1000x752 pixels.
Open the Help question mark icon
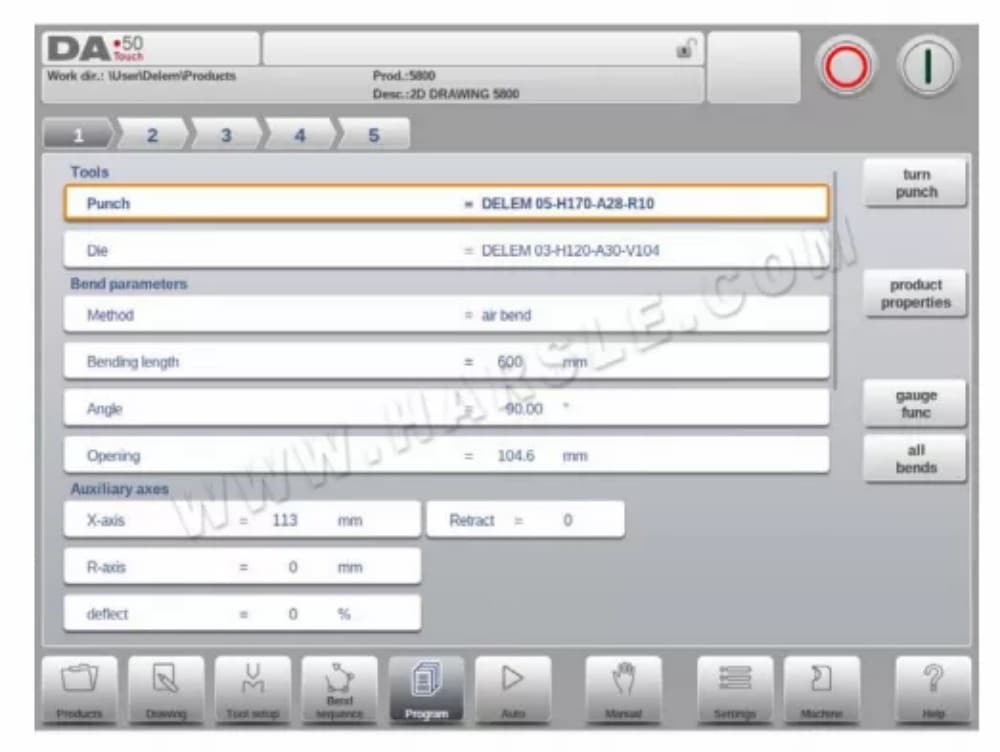point(933,690)
